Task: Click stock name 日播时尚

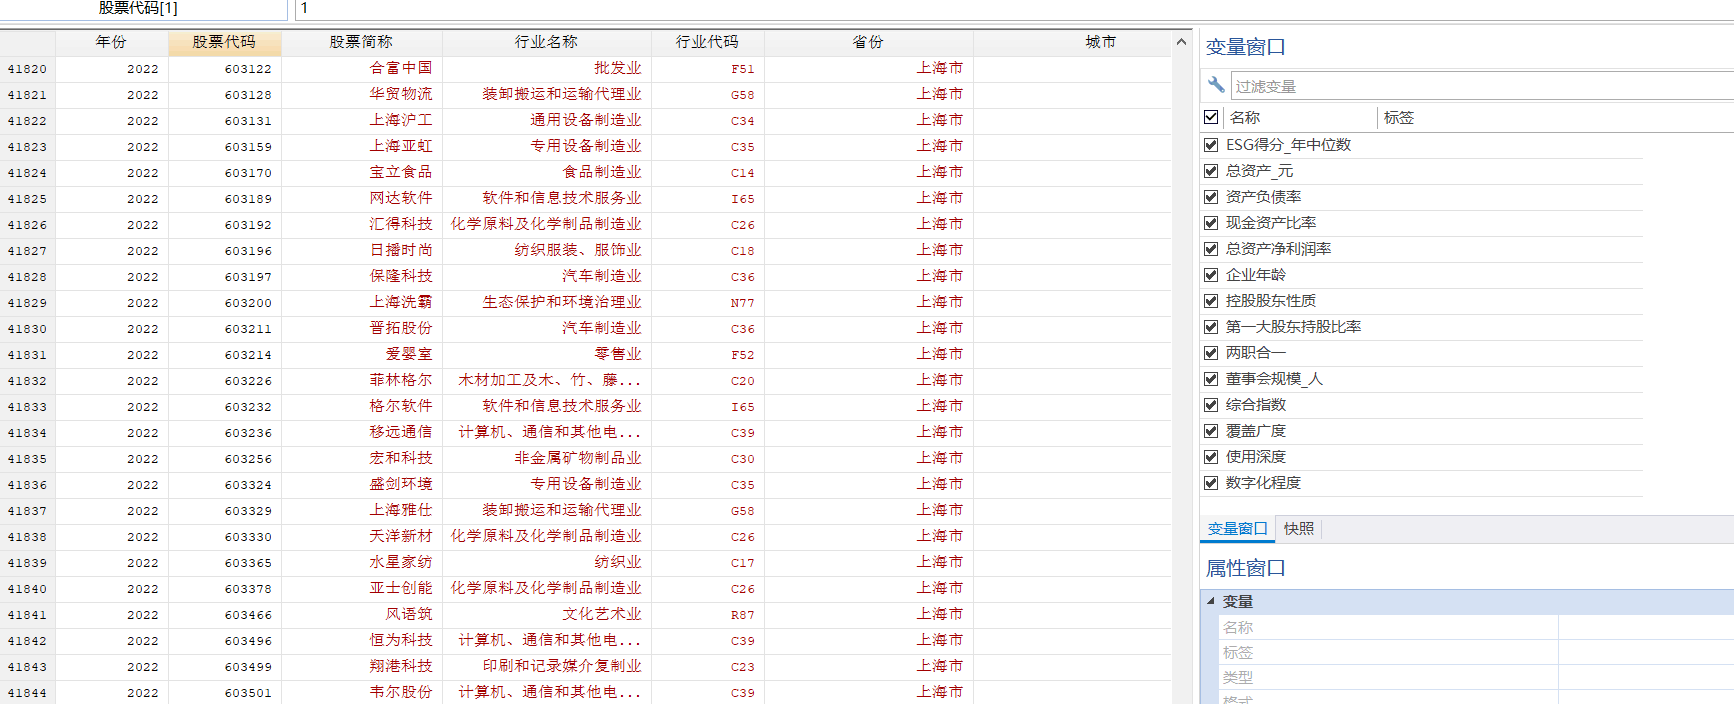Action: click(401, 250)
